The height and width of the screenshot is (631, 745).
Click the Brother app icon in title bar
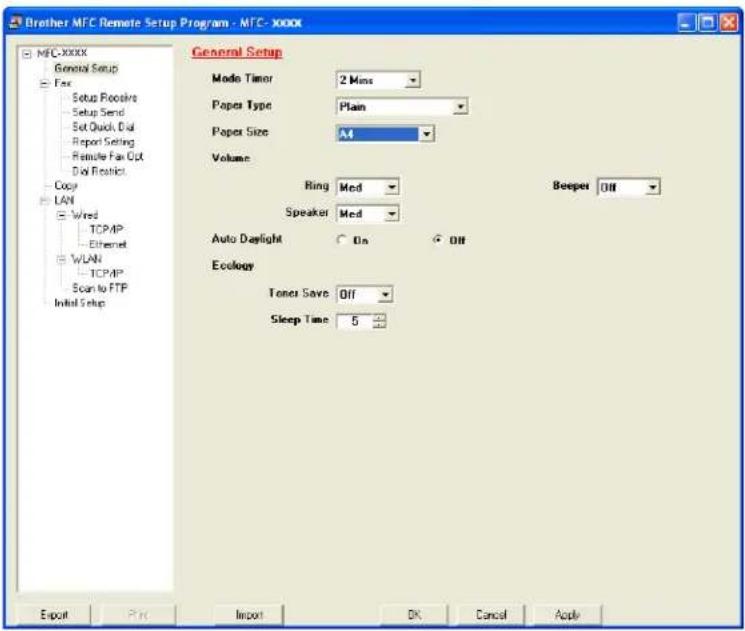point(16,22)
